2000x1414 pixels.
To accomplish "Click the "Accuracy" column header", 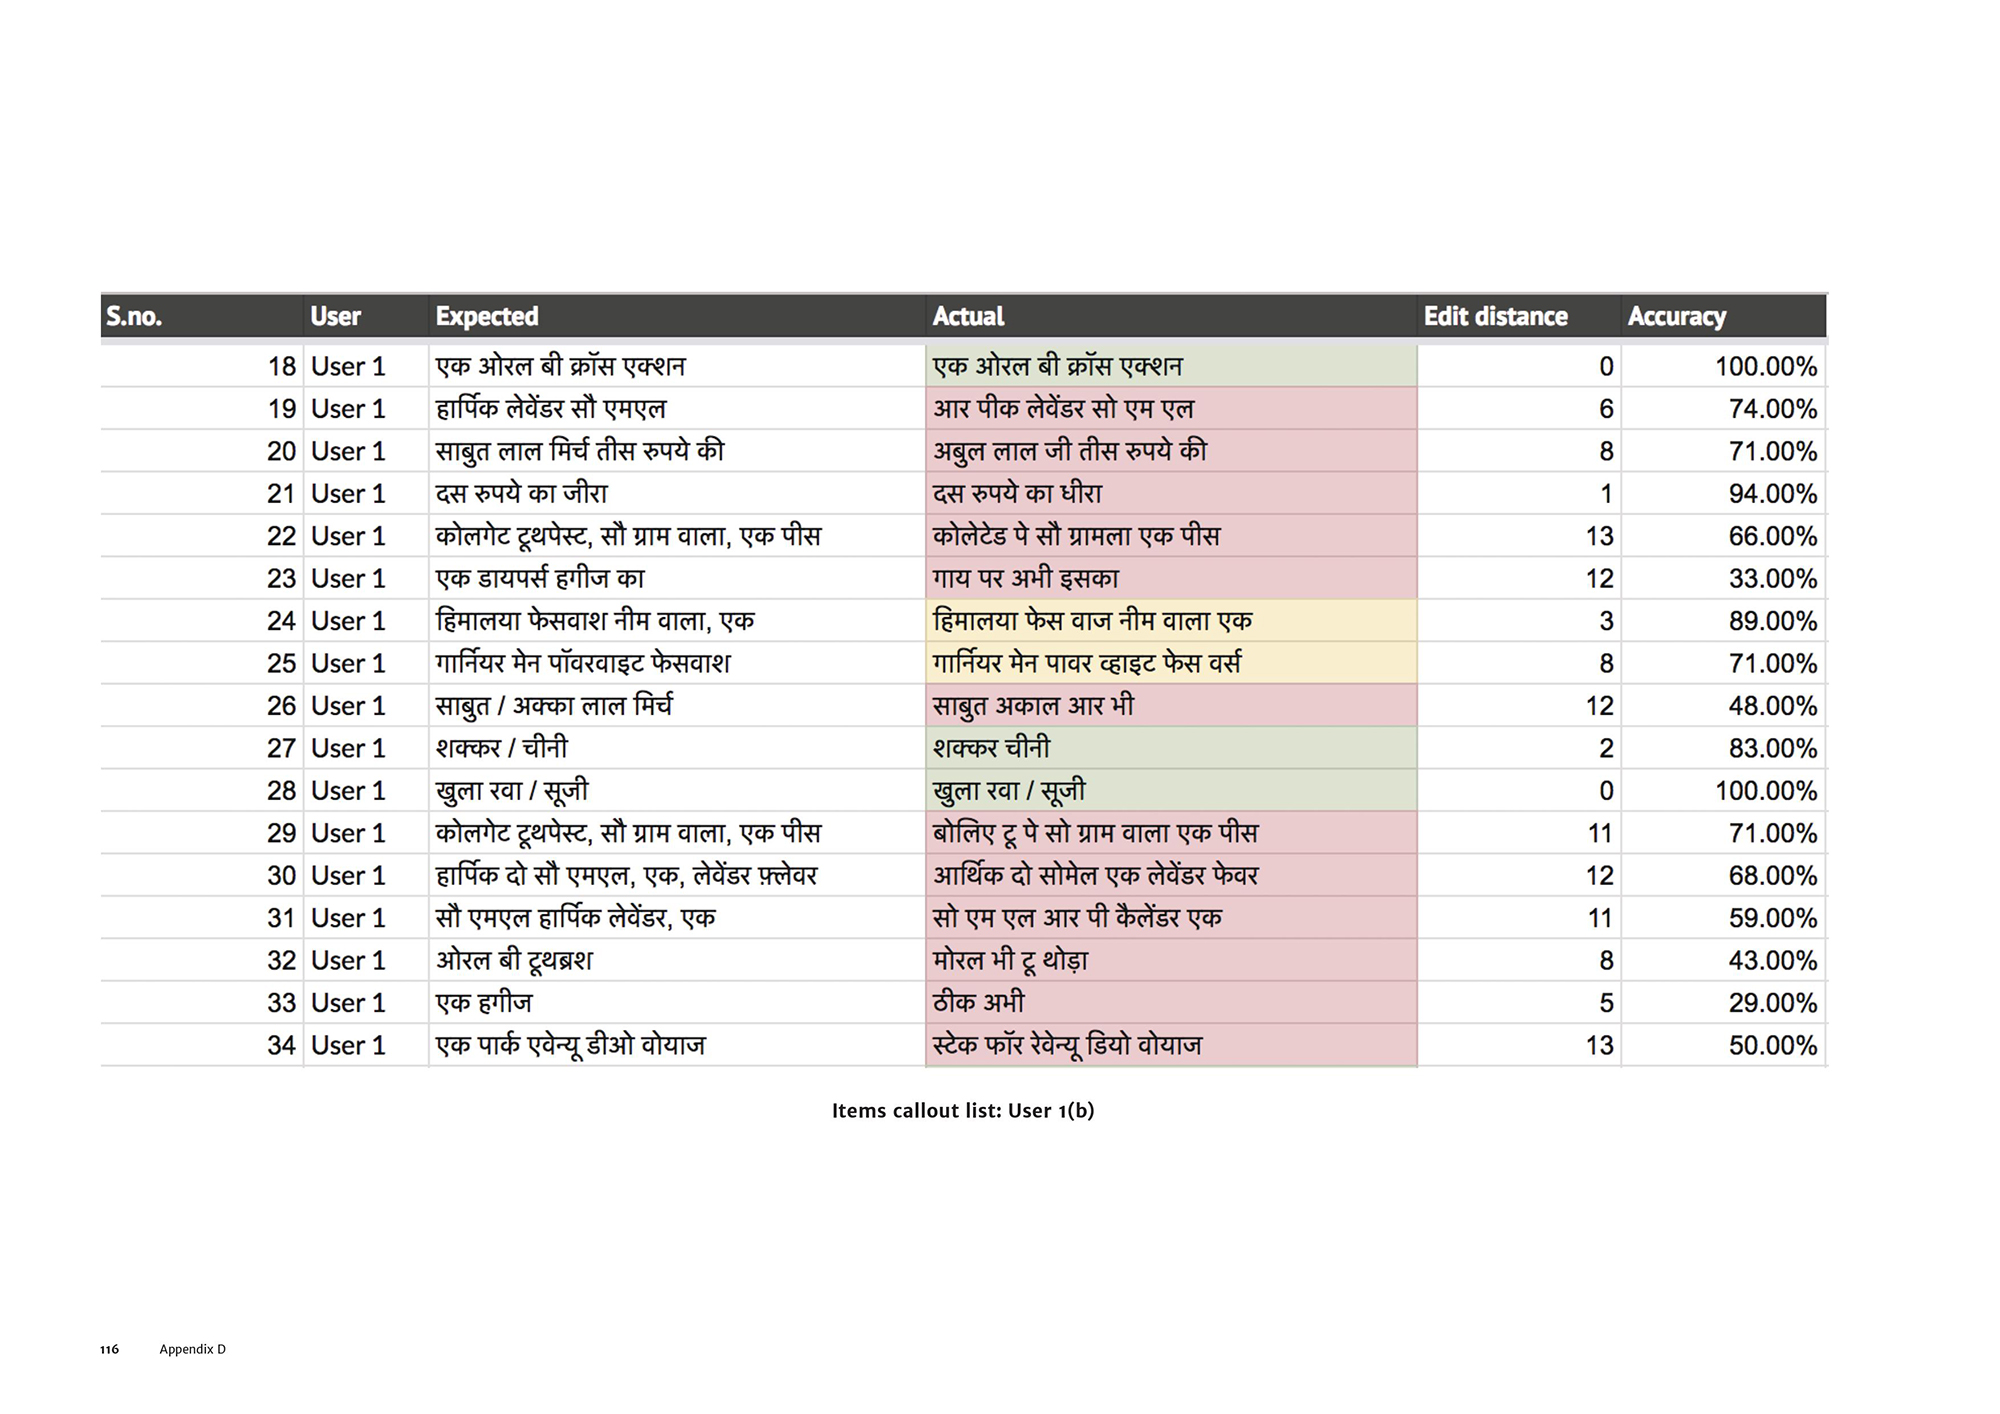I will [1676, 317].
